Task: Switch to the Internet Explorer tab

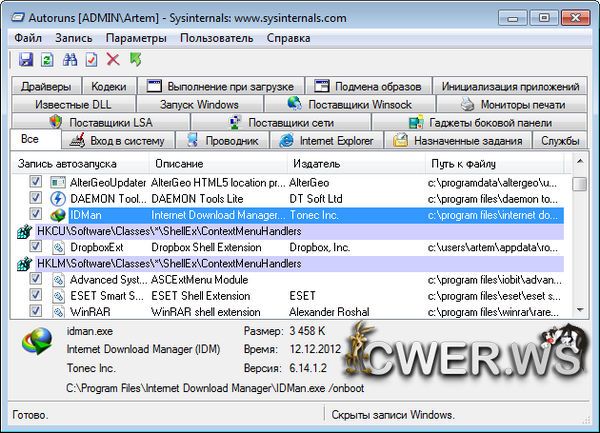Action: (x=326, y=141)
